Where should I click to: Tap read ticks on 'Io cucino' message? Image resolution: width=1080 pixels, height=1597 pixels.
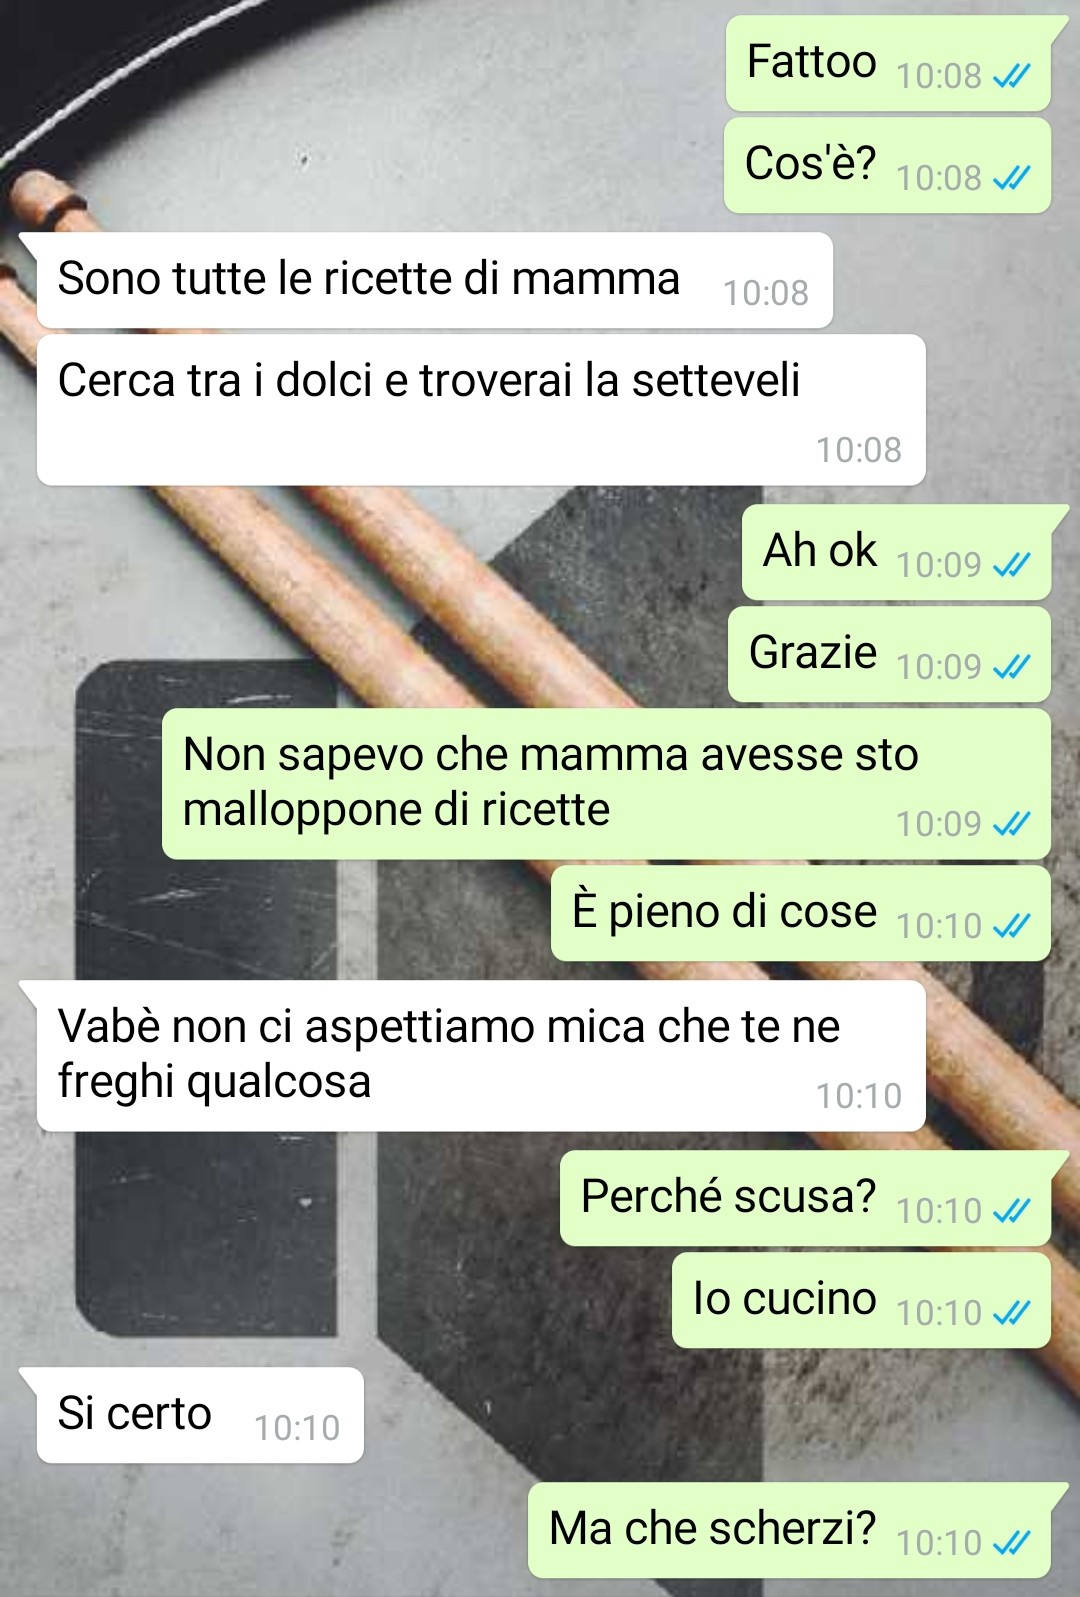pos(1012,1313)
